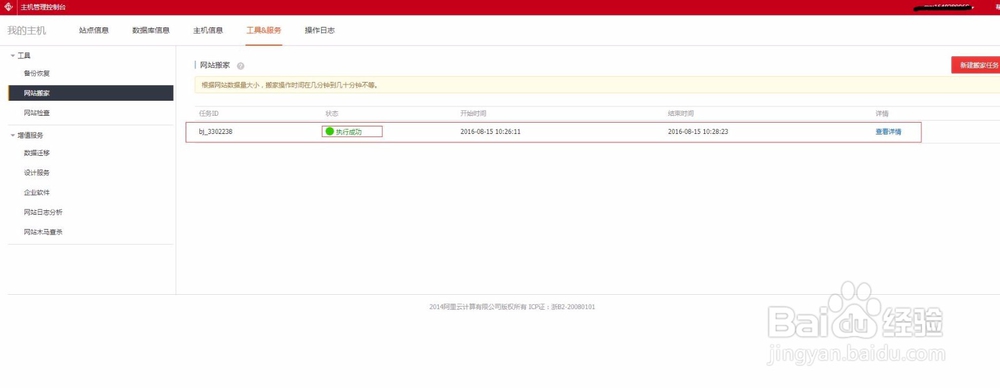Open 备份恢复 in the sidebar

(x=37, y=73)
